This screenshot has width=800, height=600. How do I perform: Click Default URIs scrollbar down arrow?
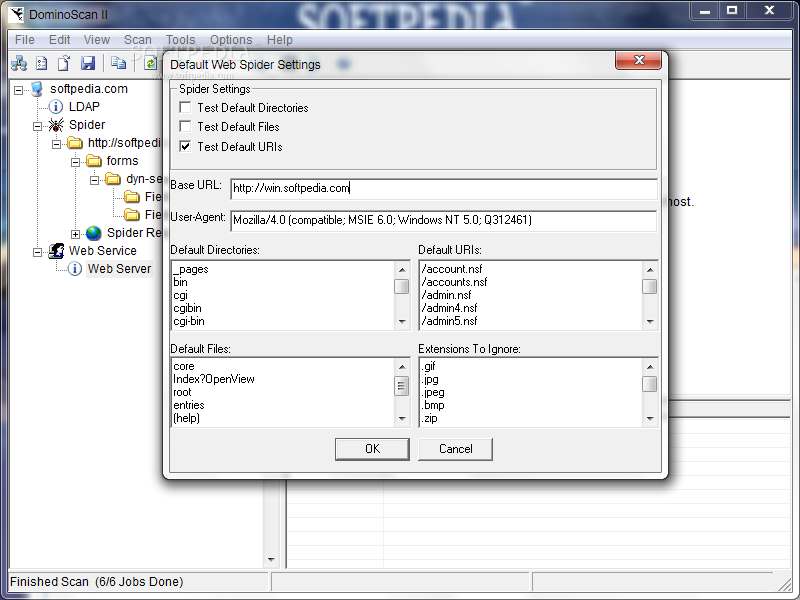point(649,321)
